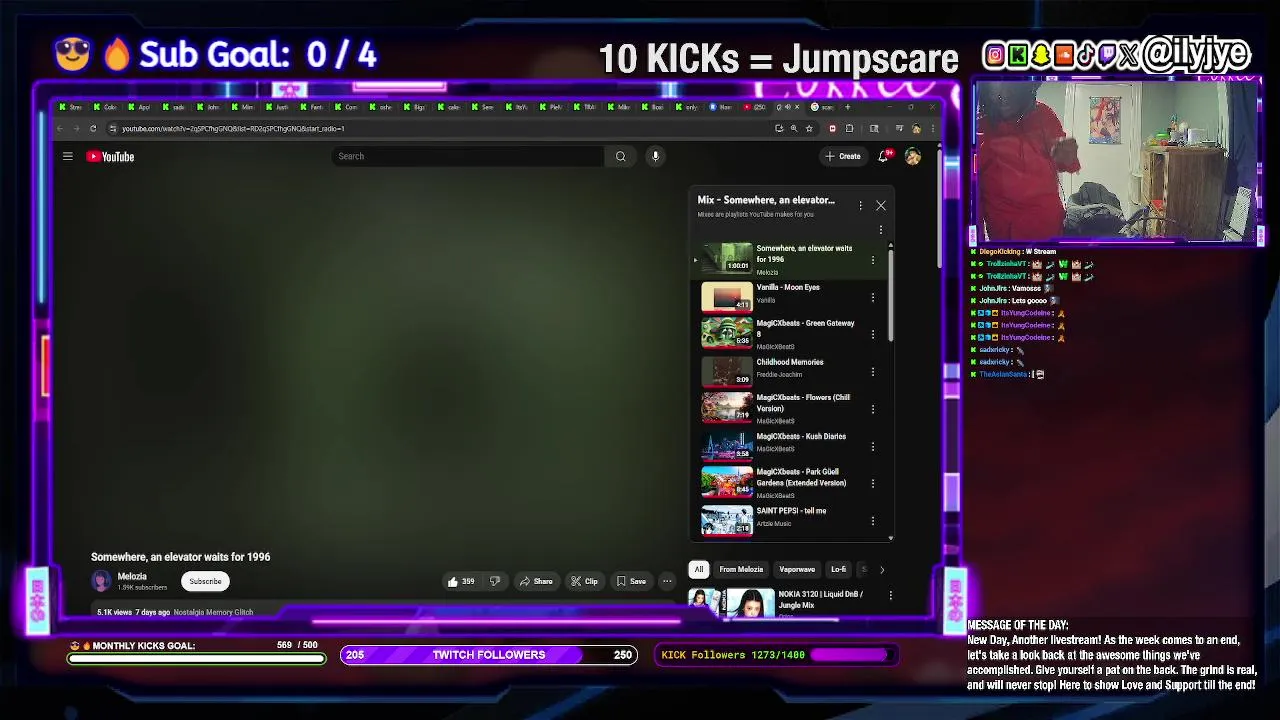Play Vanilla - Moon Eyes from the mix
This screenshot has width=1280, height=720.
point(788,287)
